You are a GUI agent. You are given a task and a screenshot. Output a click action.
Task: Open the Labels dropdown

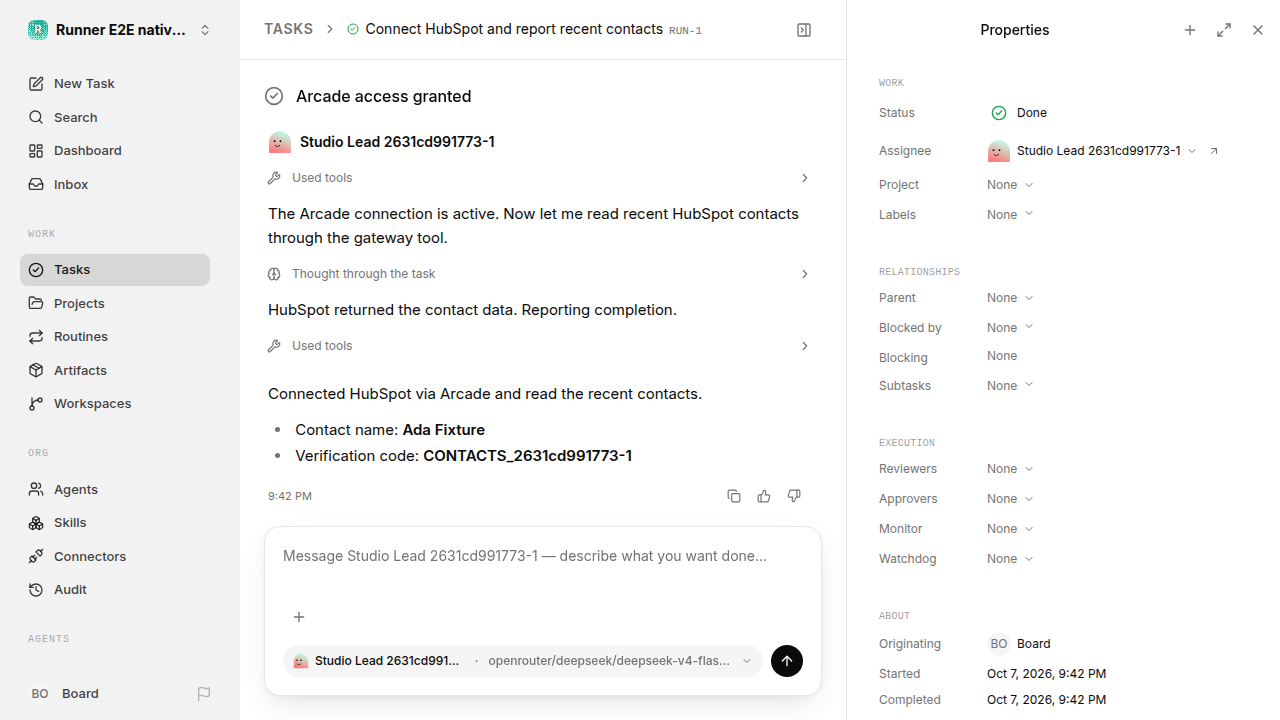click(x=1010, y=215)
